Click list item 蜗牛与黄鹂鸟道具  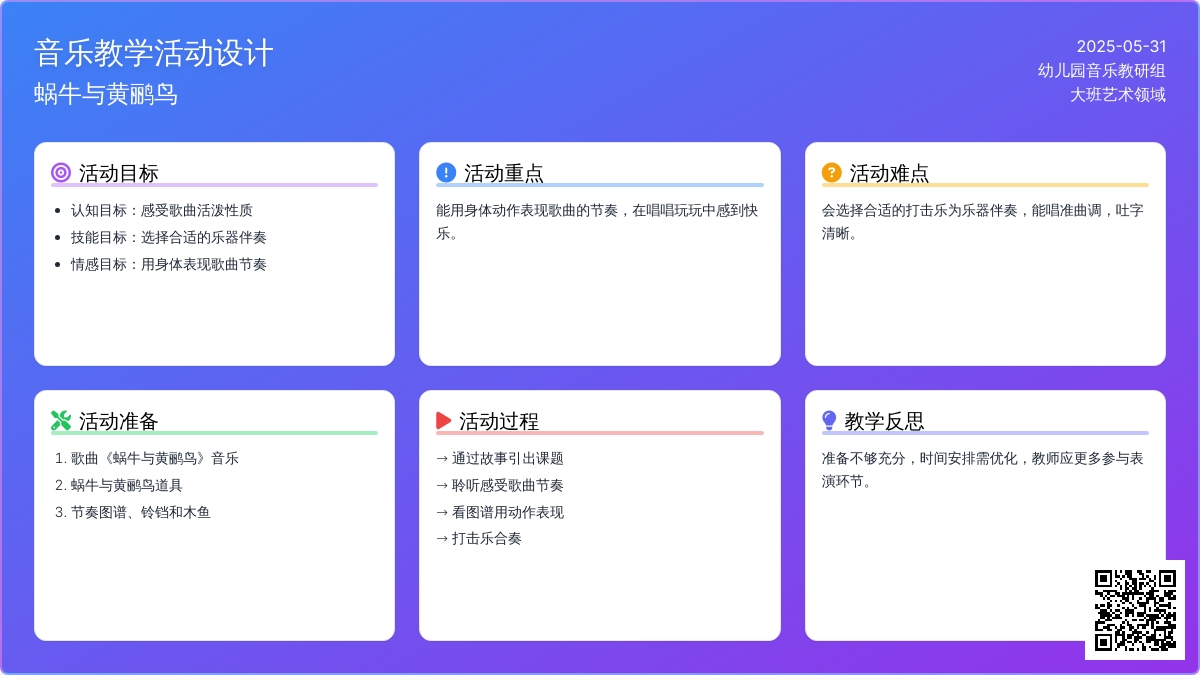pyautogui.click(x=127, y=485)
